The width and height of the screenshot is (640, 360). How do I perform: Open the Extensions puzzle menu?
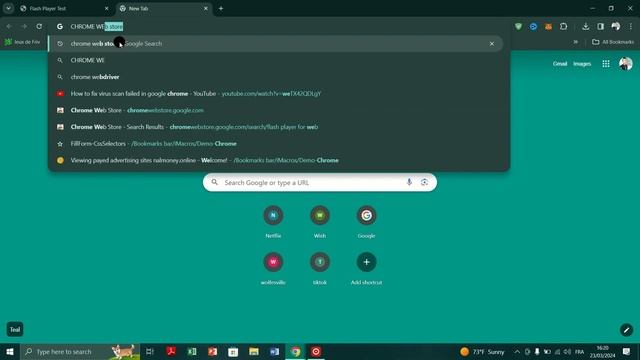click(x=564, y=27)
